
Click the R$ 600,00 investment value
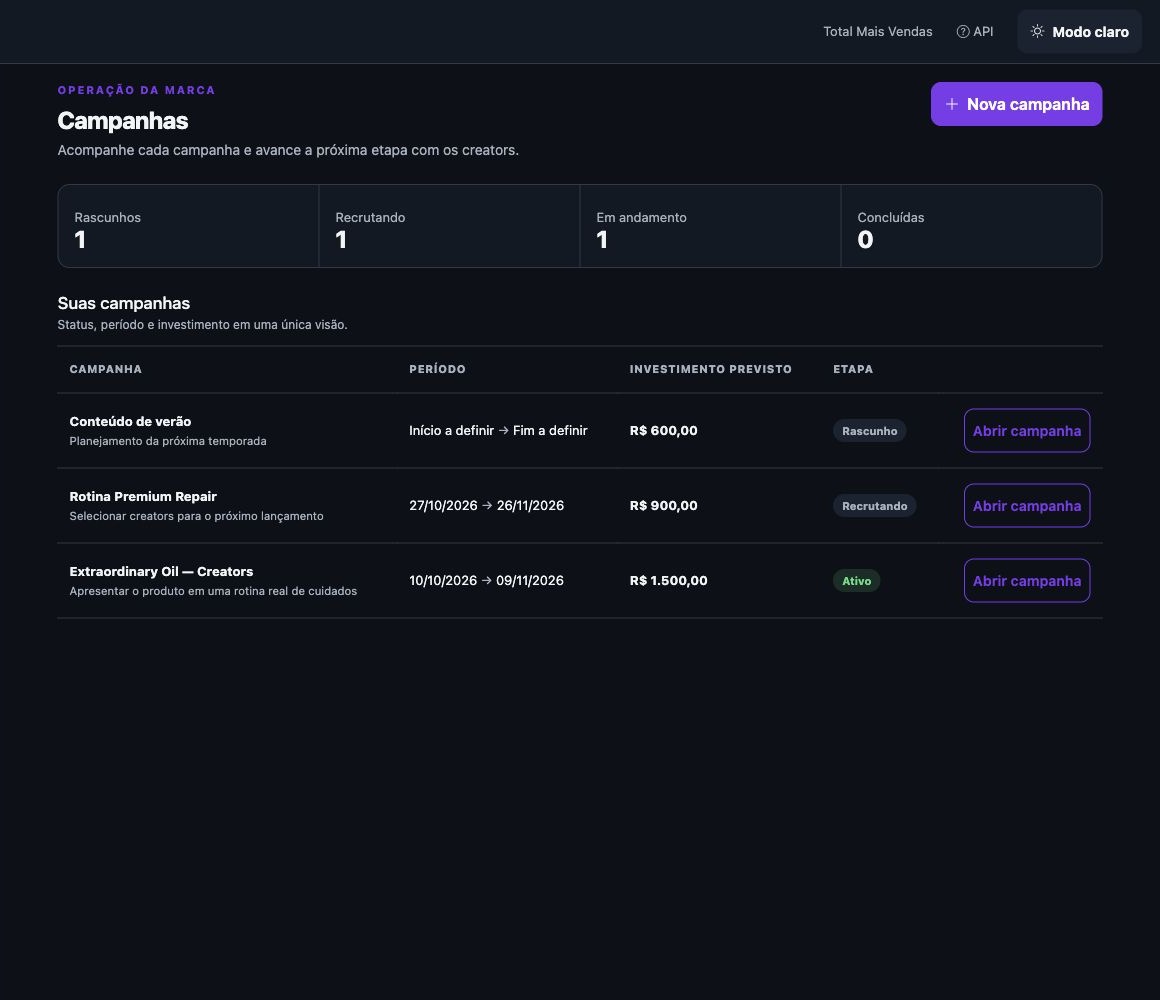[664, 430]
